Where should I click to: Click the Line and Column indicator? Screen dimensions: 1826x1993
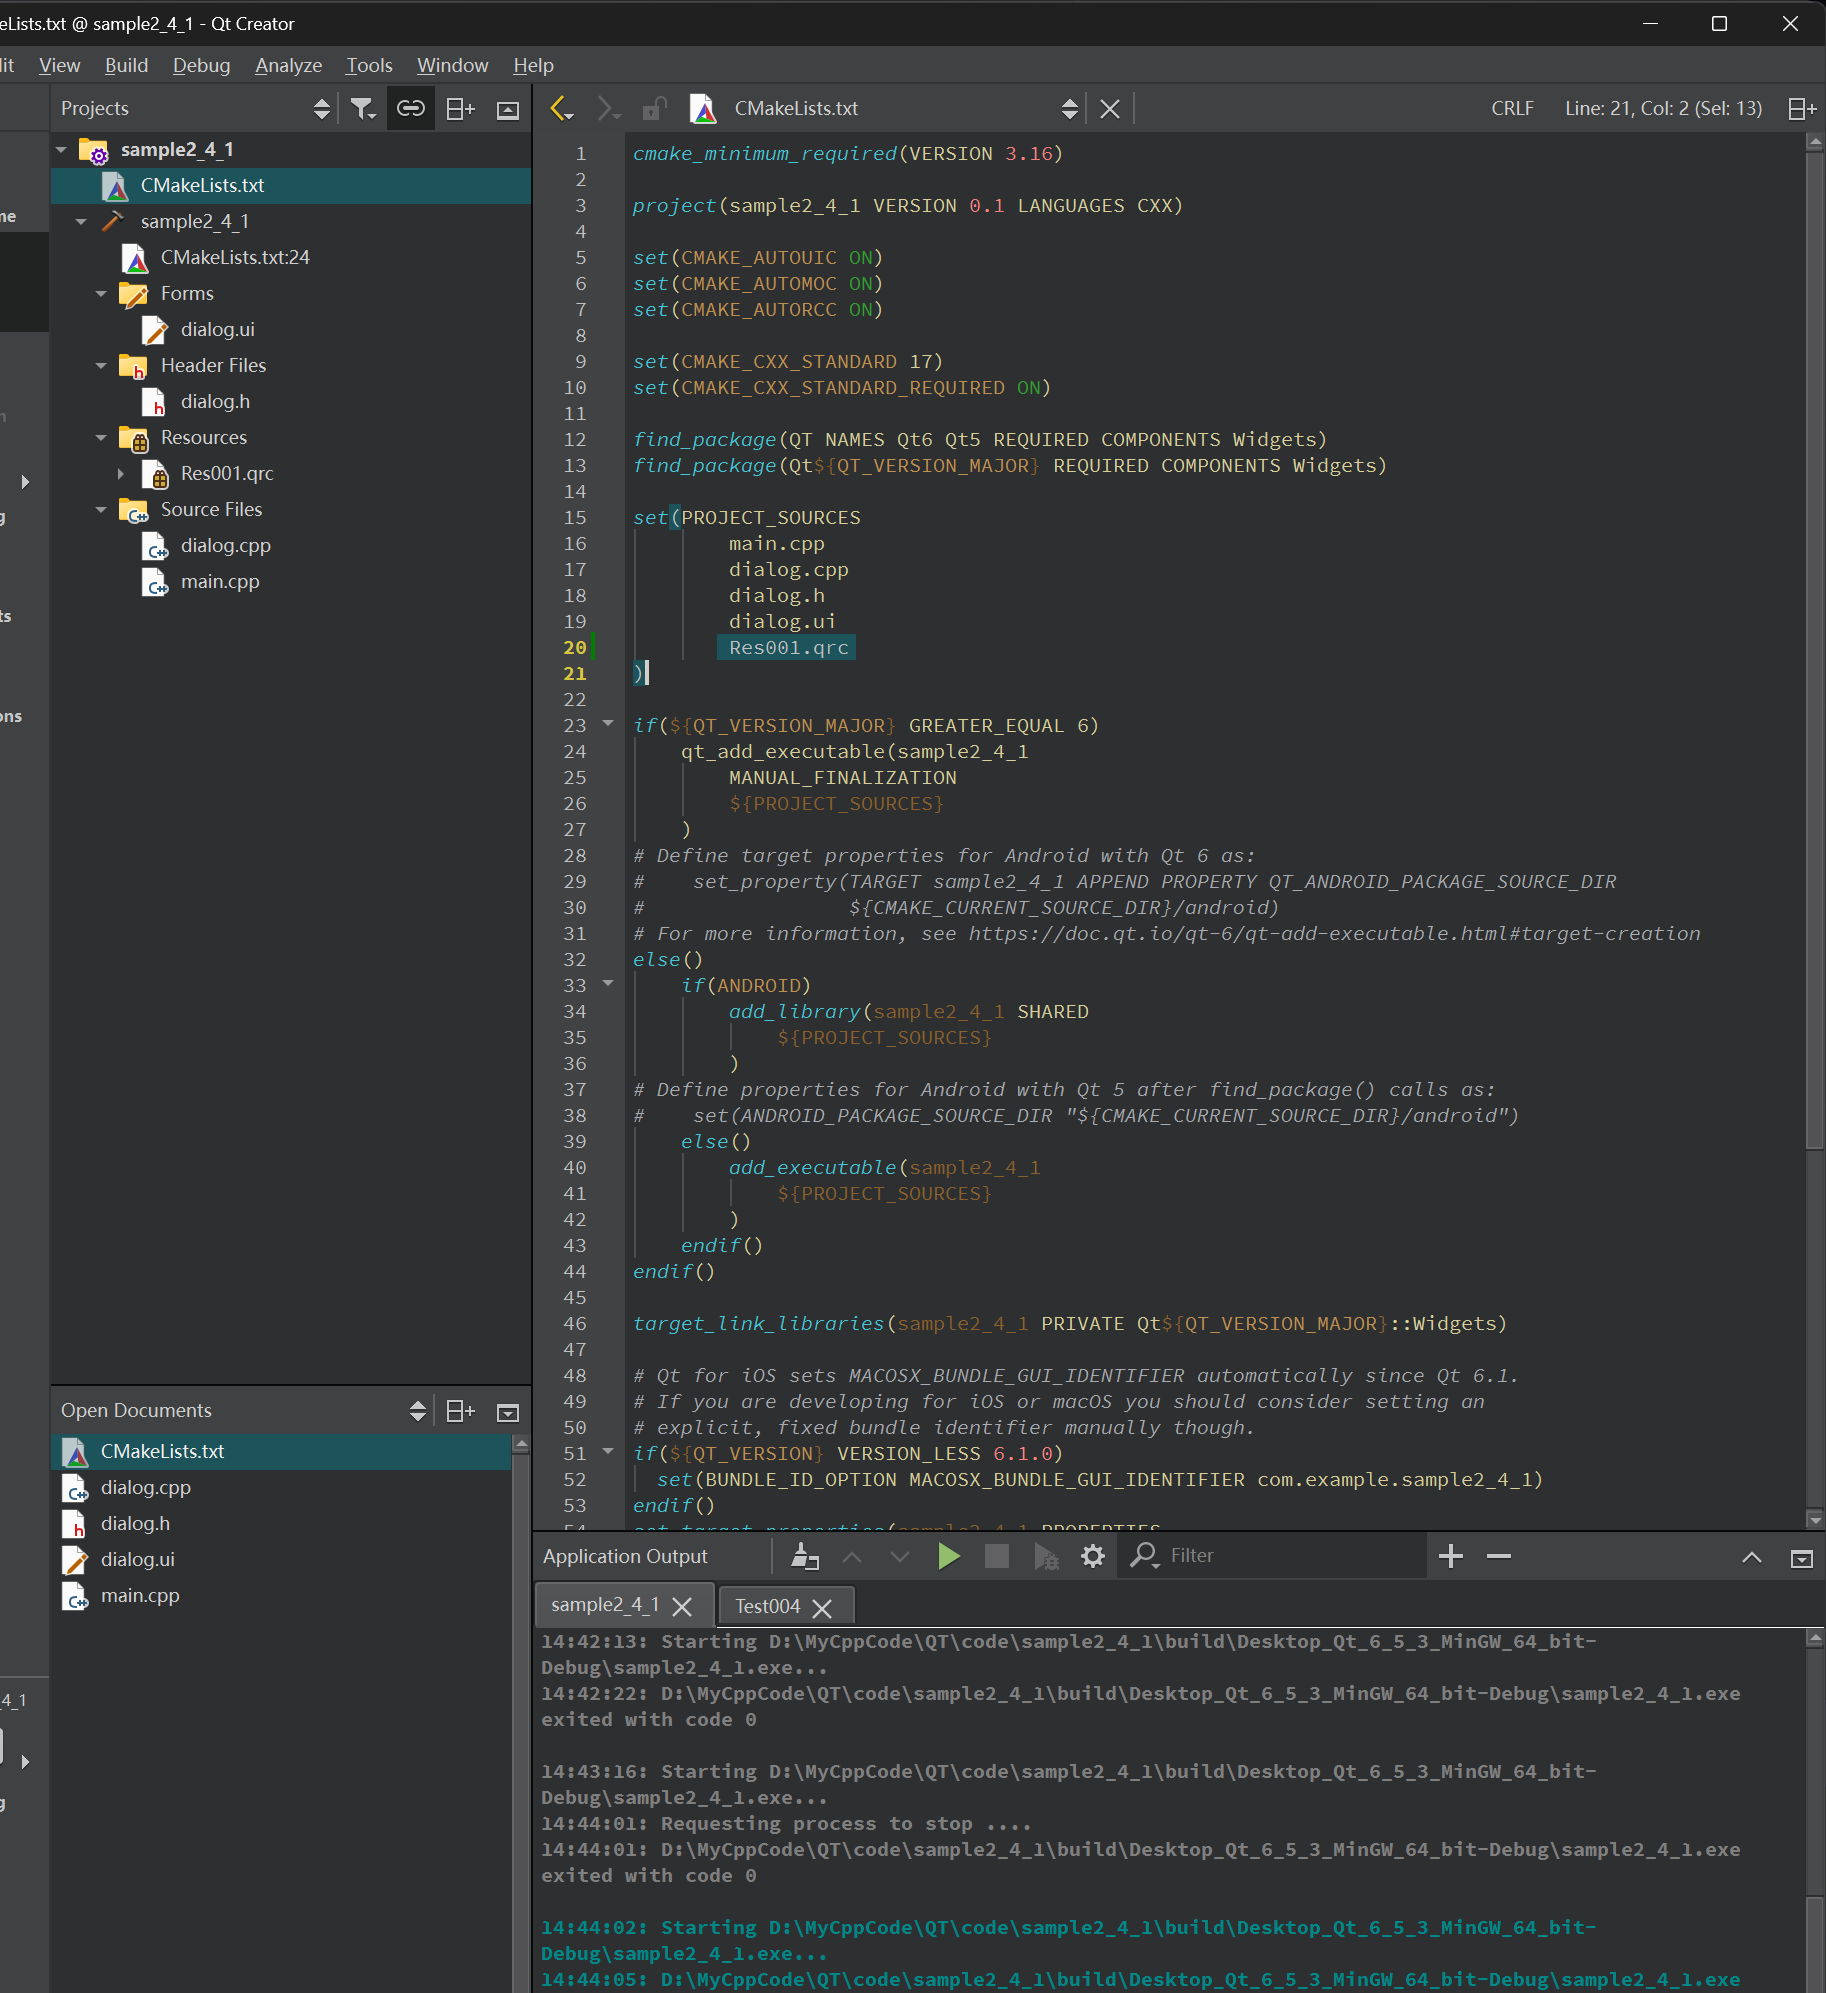[1662, 109]
